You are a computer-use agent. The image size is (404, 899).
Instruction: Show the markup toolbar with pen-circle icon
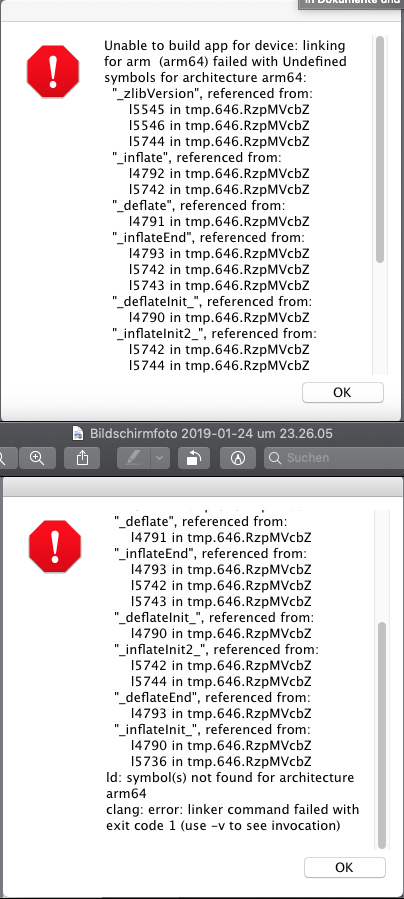[237, 458]
